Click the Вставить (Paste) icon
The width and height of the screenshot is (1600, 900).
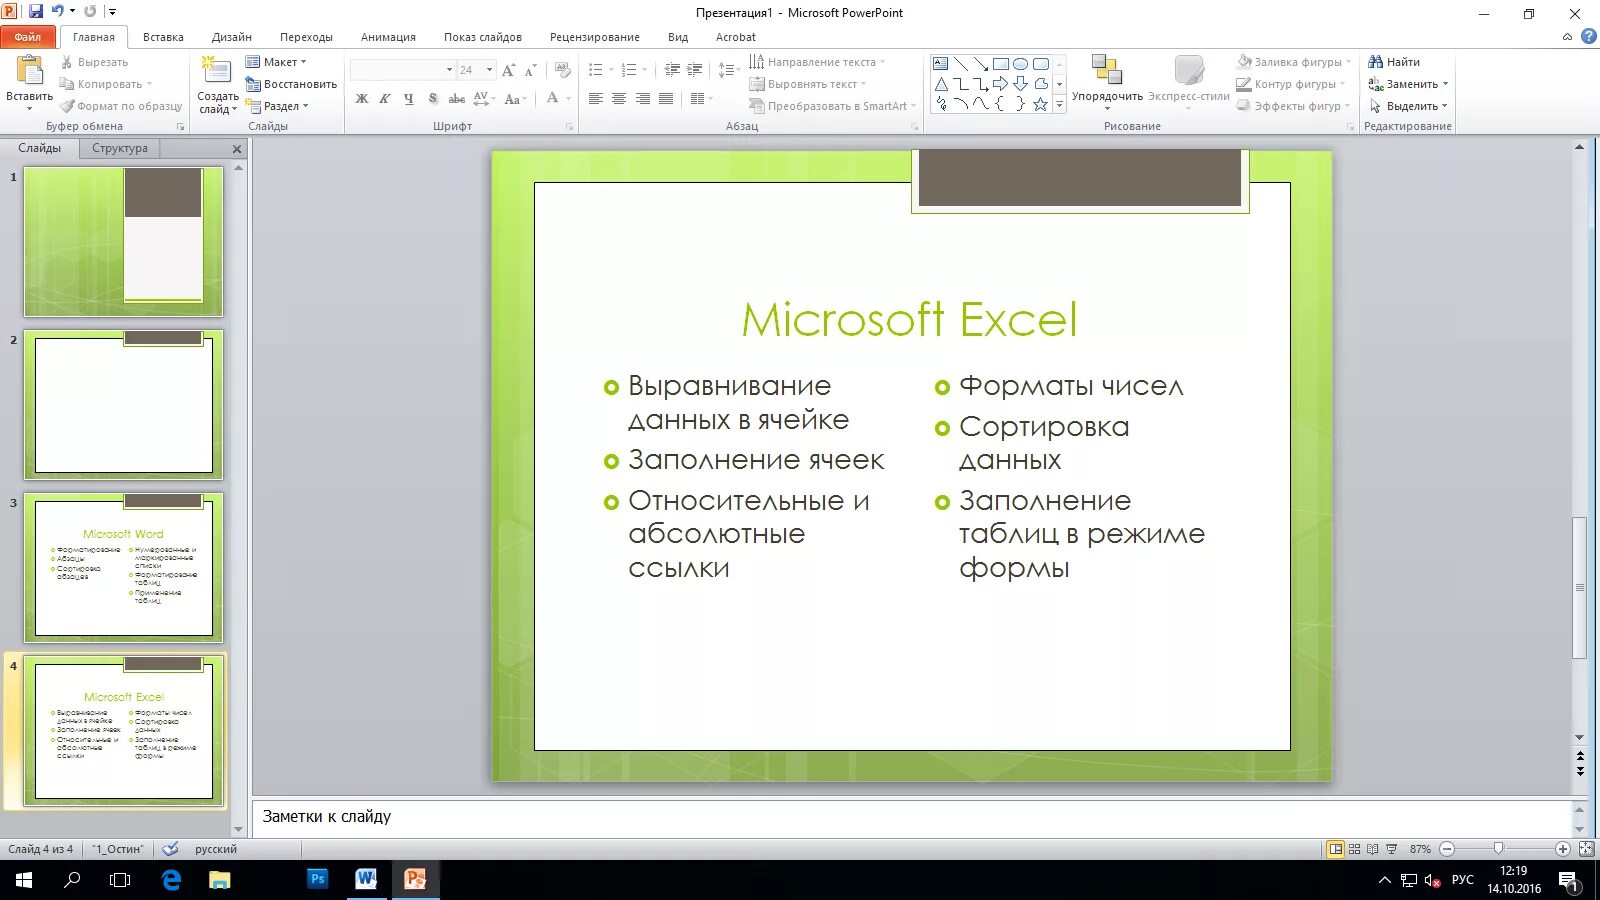[29, 71]
